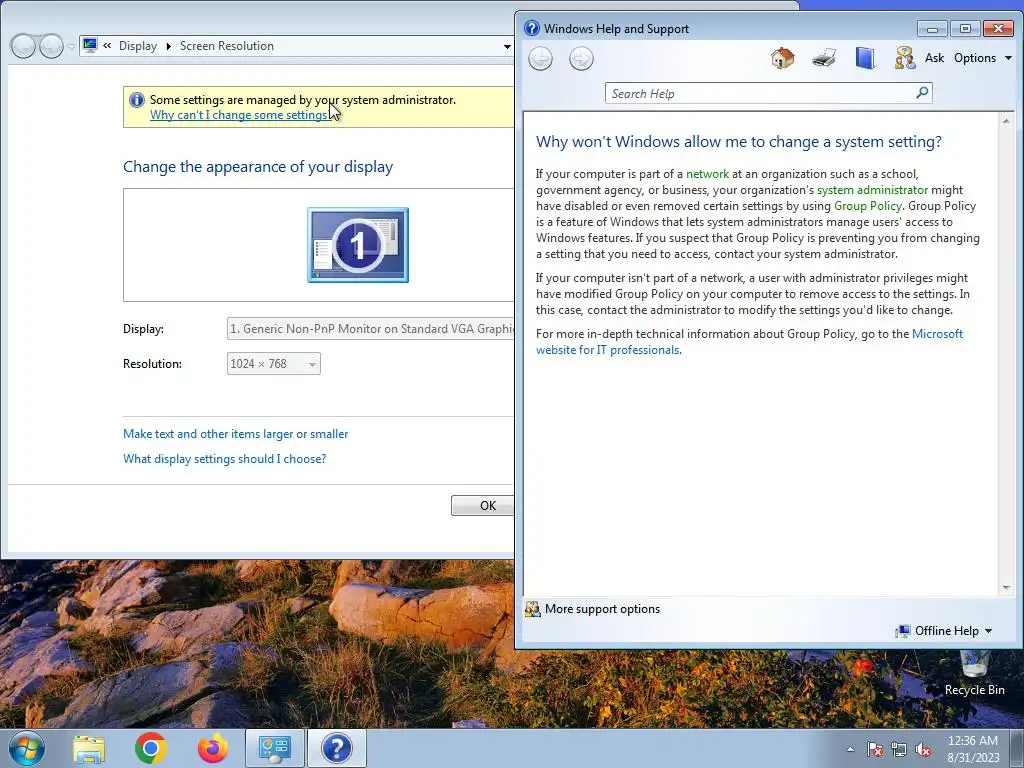
Task: Click the Ask people icon in Help toolbar
Action: coord(904,58)
